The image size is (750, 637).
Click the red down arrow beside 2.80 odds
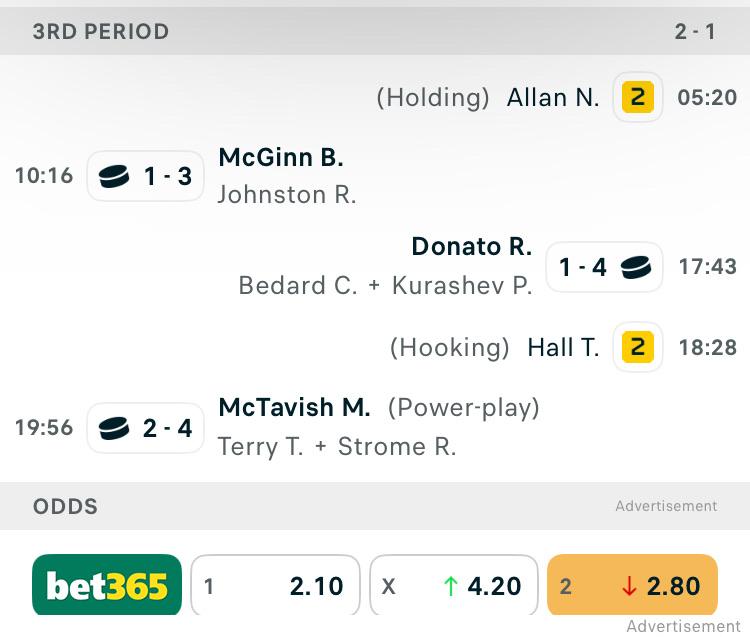click(629, 586)
